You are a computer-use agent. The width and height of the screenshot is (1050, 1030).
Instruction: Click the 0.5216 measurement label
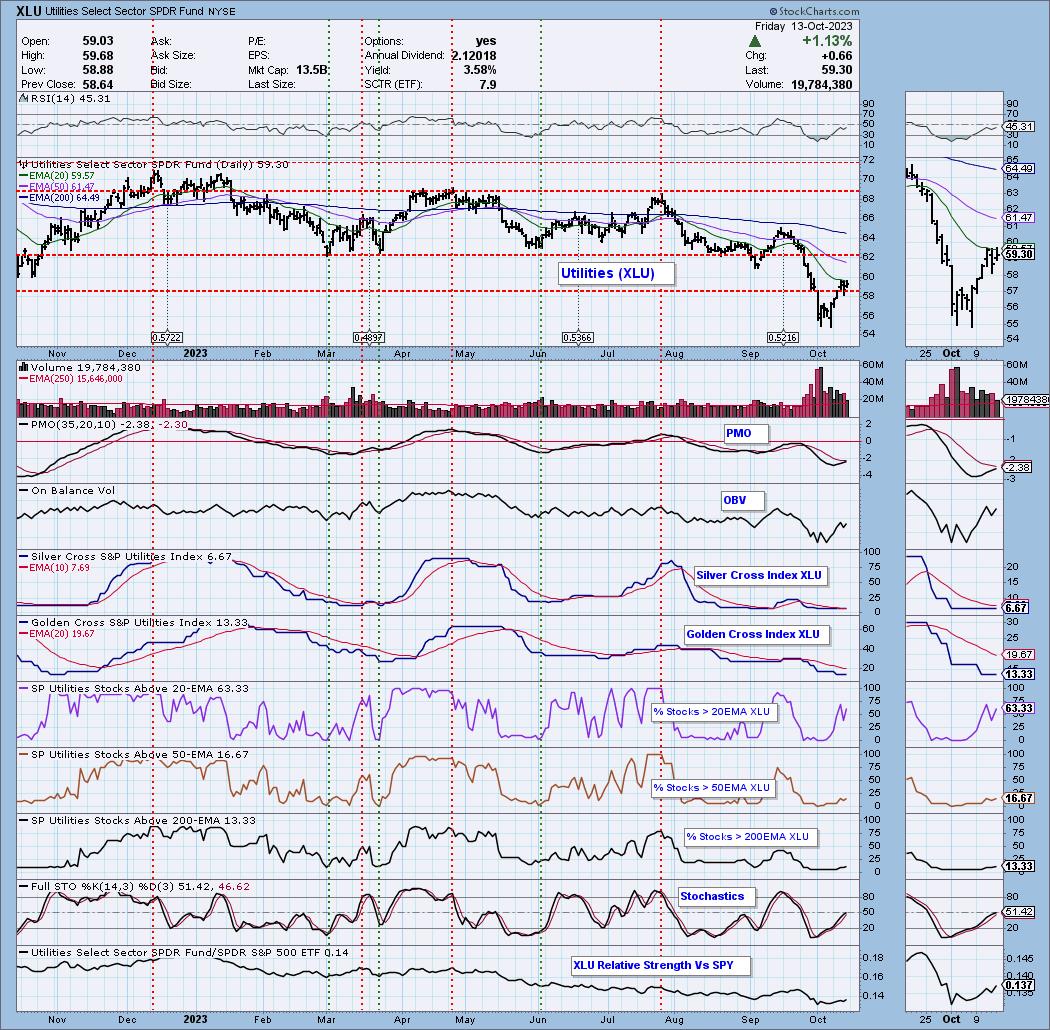(782, 338)
